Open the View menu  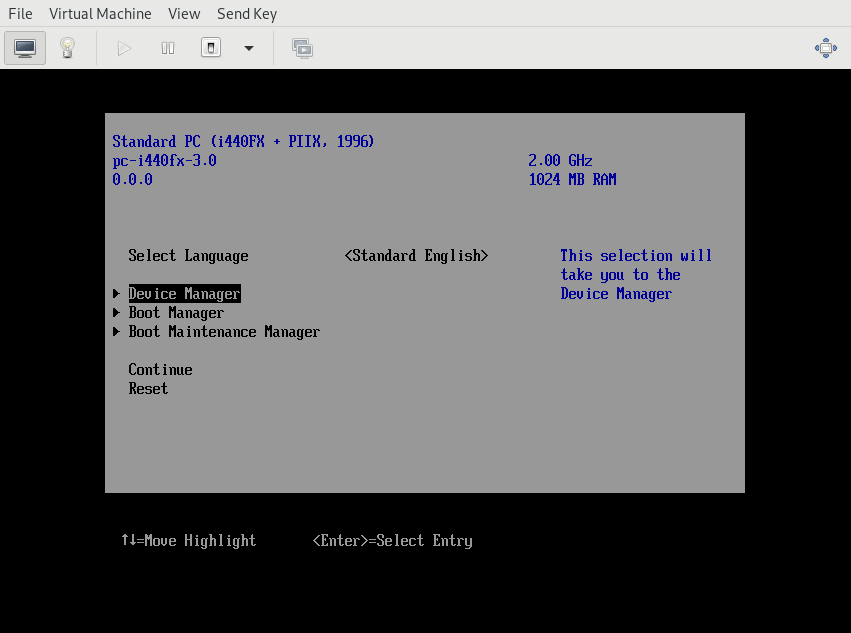[184, 14]
